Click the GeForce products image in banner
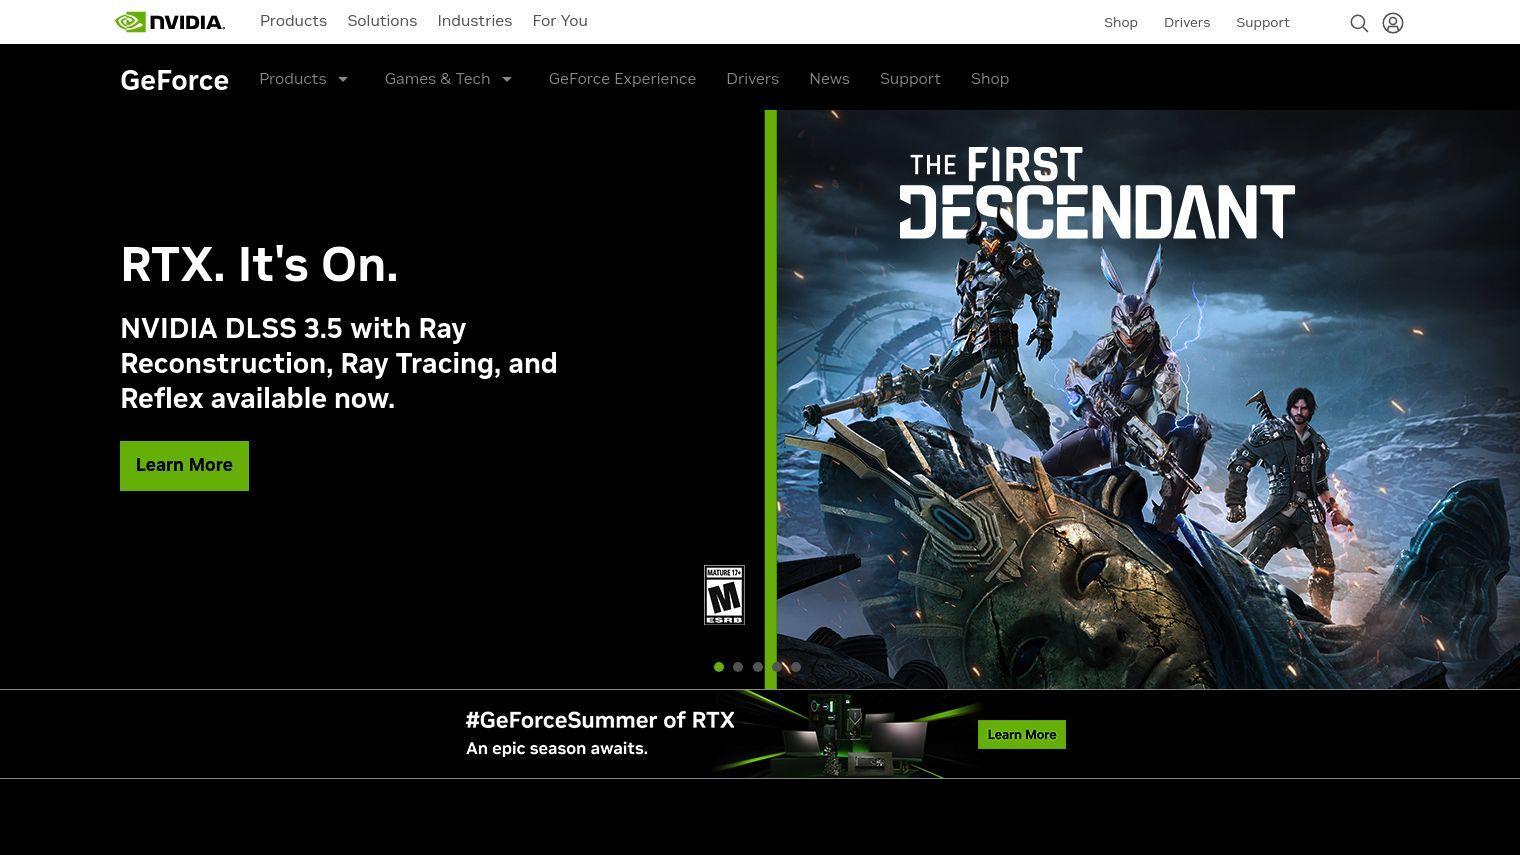 848,734
